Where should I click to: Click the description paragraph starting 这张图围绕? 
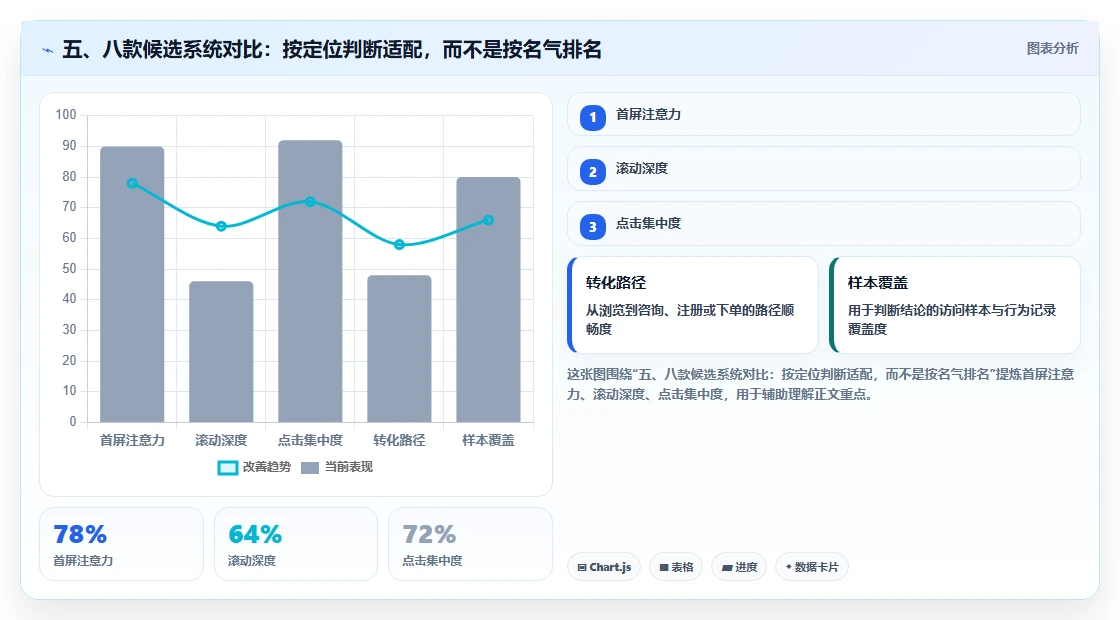click(x=821, y=384)
